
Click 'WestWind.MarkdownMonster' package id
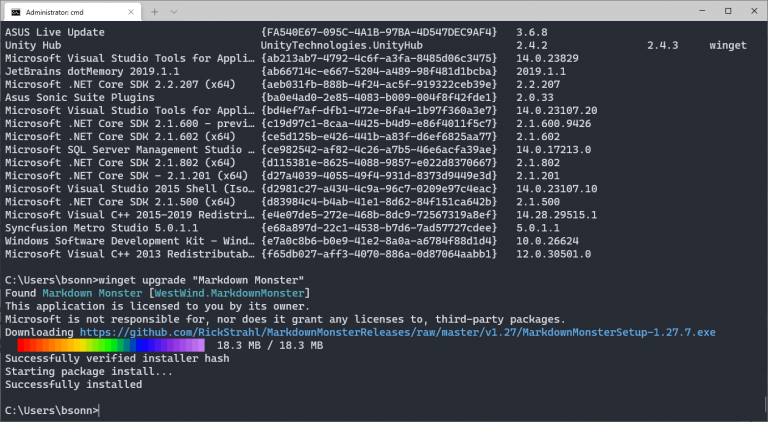pos(229,293)
